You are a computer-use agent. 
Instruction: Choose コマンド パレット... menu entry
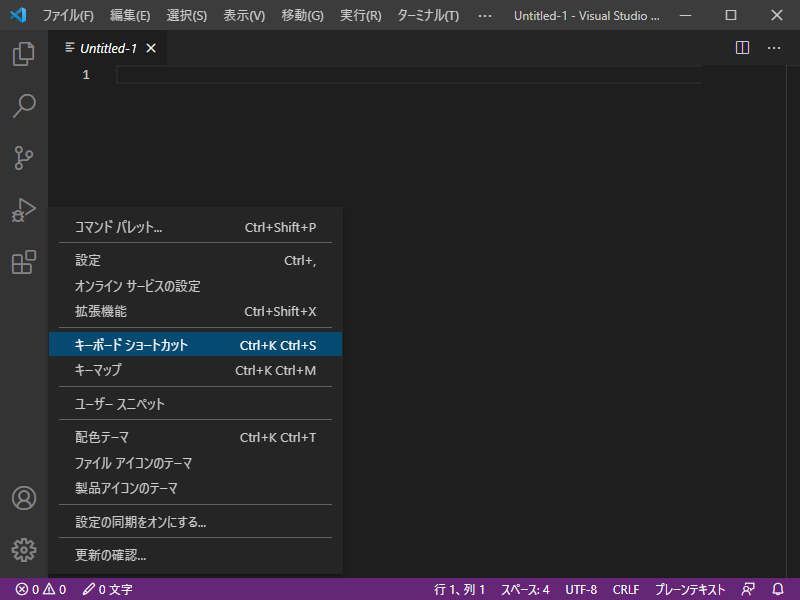pyautogui.click(x=195, y=227)
